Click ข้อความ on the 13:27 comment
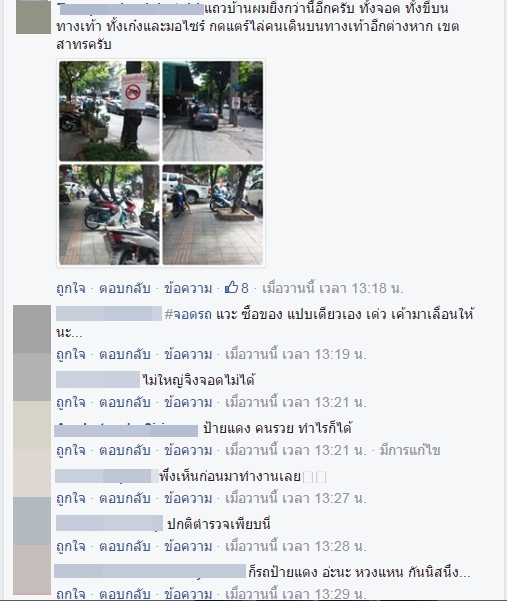The width and height of the screenshot is (507, 601). click(188, 498)
